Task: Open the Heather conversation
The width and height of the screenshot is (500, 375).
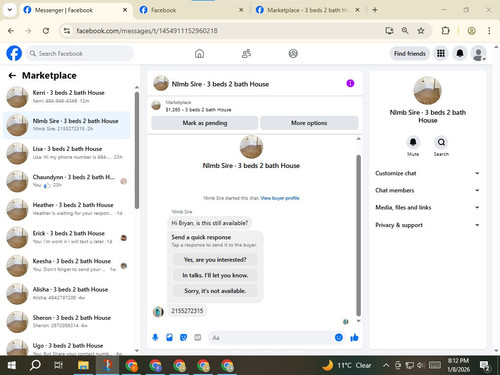Action: [67, 209]
